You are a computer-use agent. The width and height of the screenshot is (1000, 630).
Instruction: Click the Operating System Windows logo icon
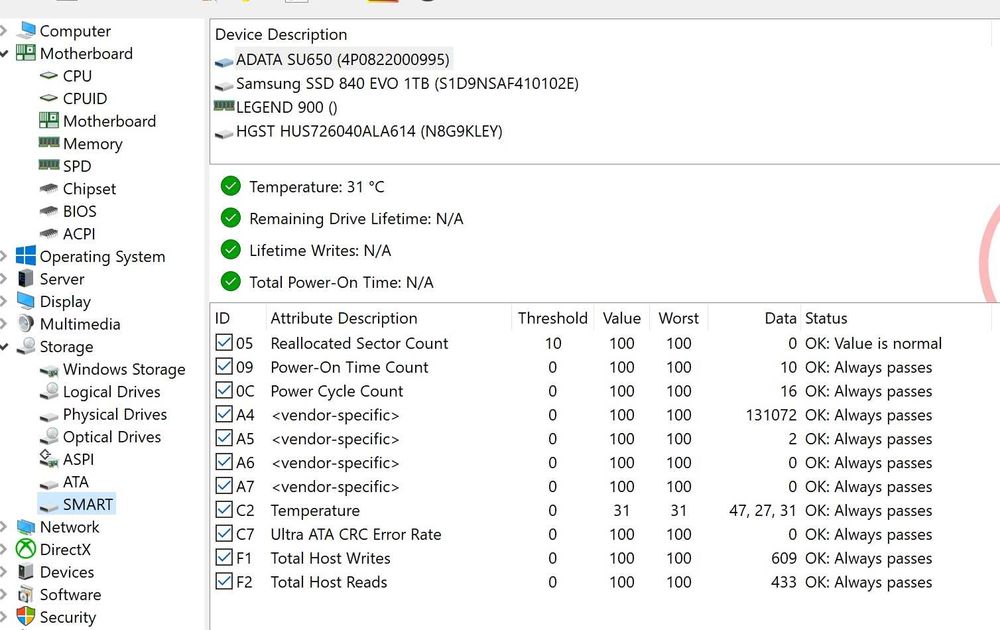[26, 256]
